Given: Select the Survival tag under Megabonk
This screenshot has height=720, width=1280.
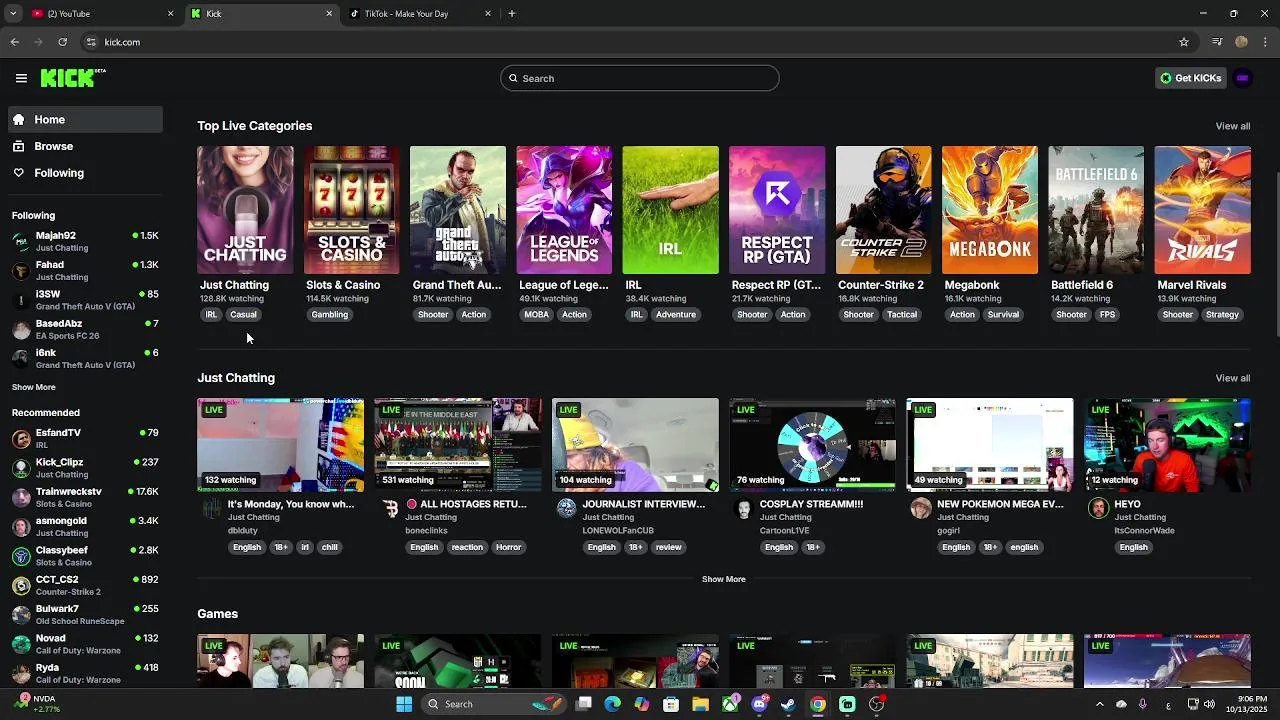Looking at the screenshot, I should 1003,314.
